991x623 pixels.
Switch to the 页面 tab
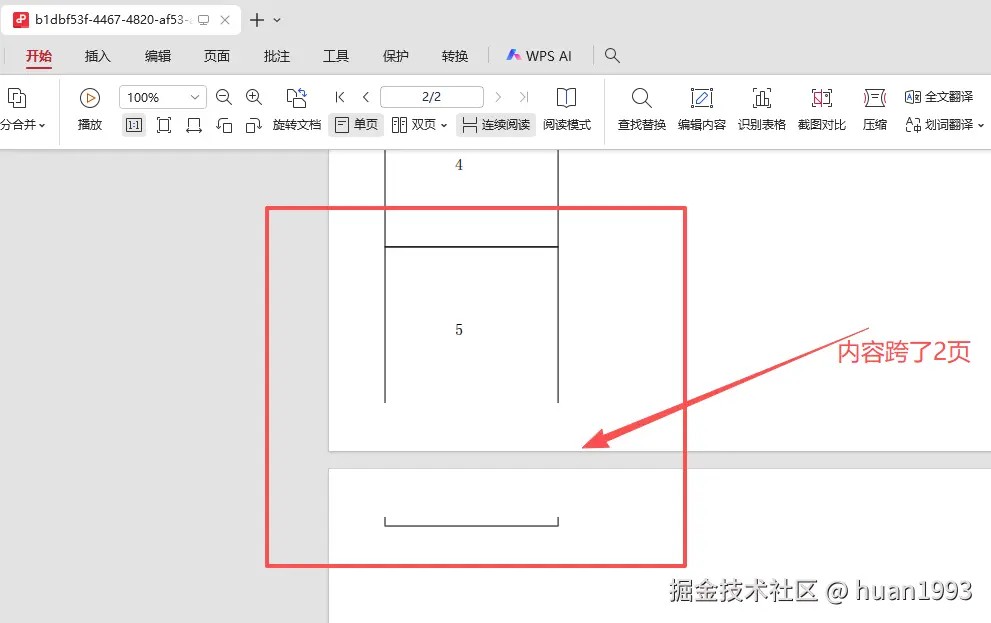tap(217, 56)
